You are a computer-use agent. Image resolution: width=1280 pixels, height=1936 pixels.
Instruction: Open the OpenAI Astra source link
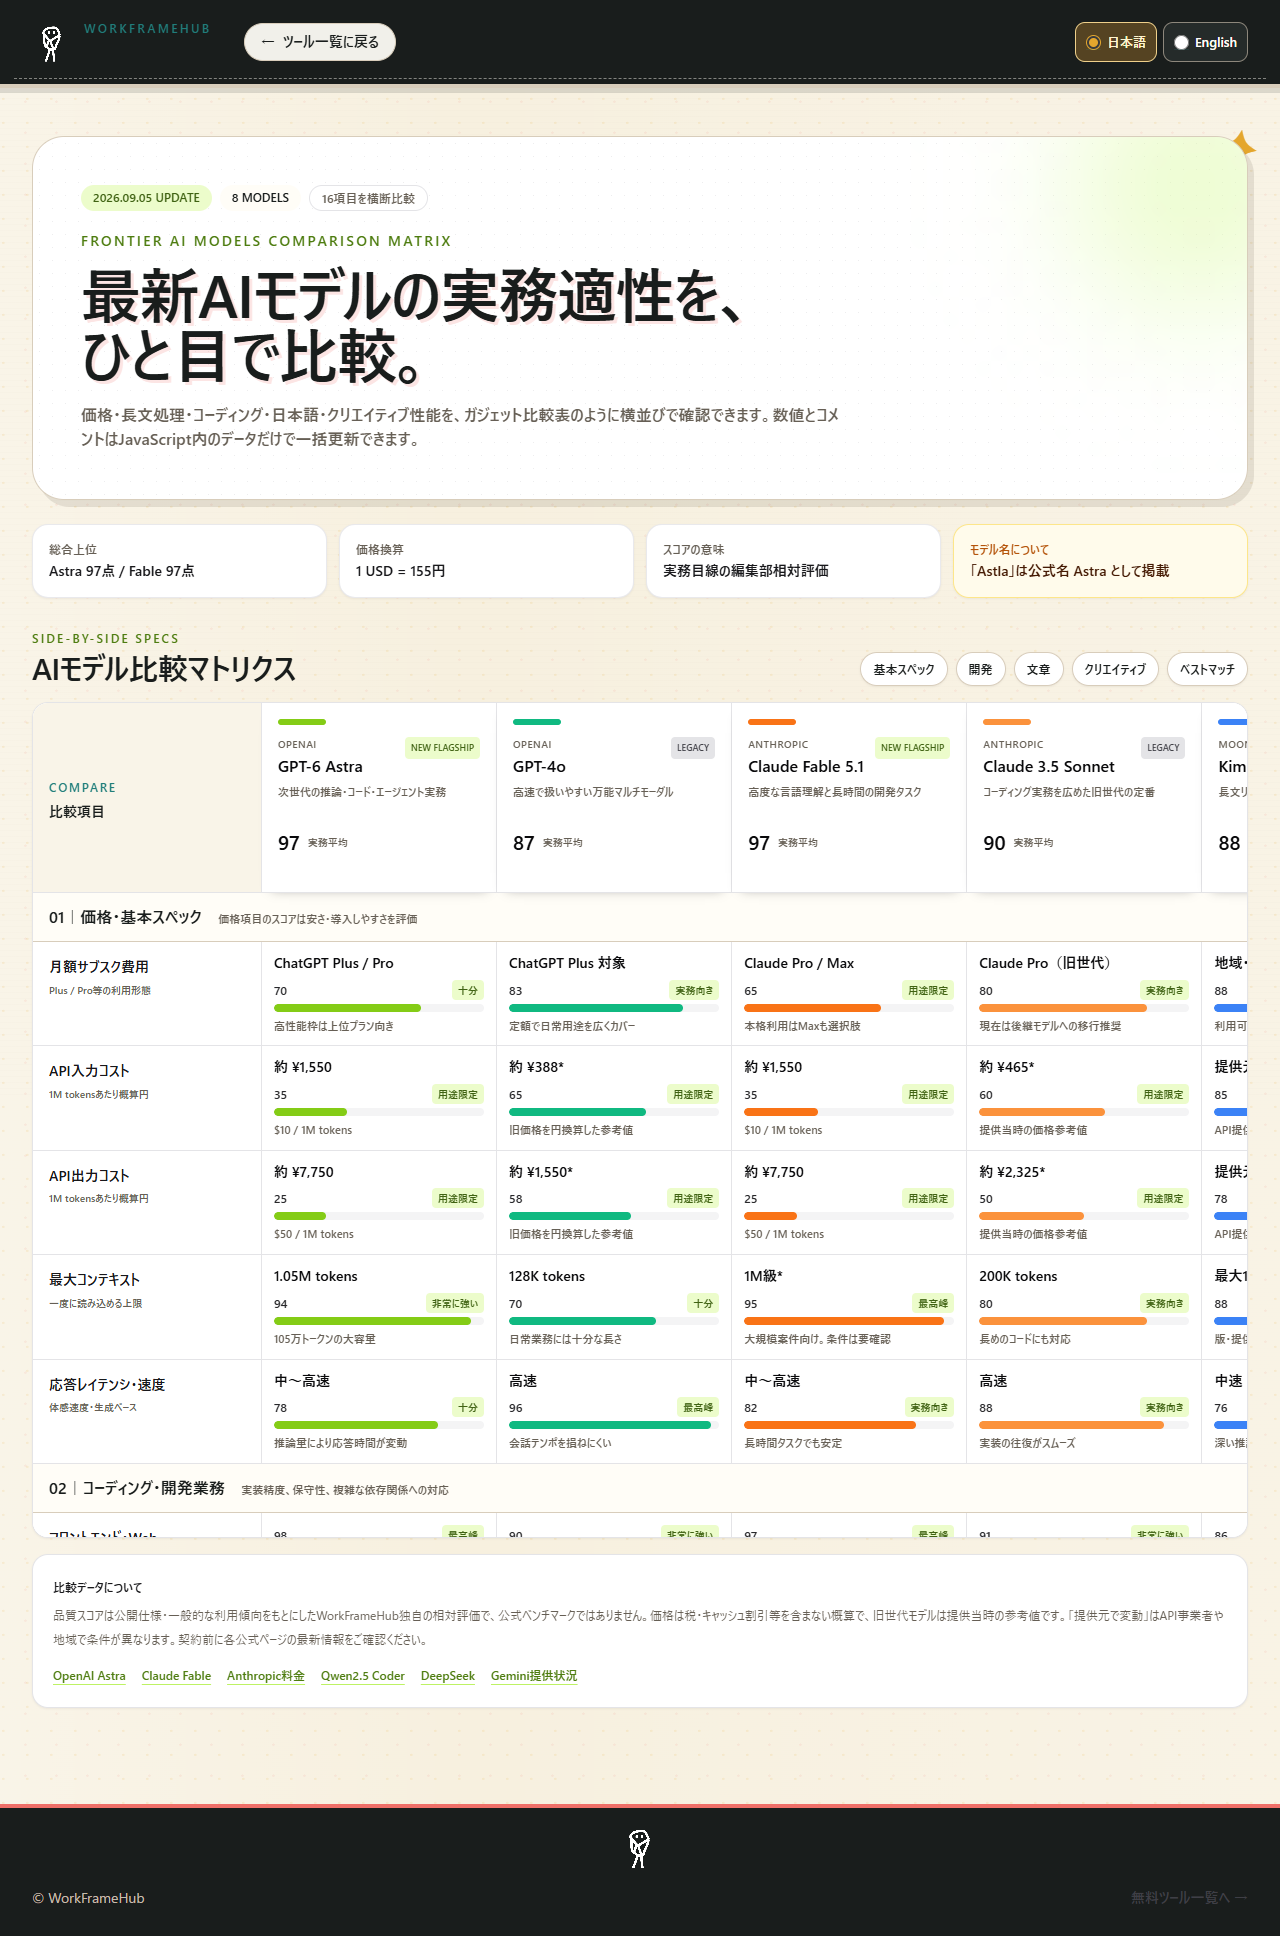click(x=89, y=1676)
